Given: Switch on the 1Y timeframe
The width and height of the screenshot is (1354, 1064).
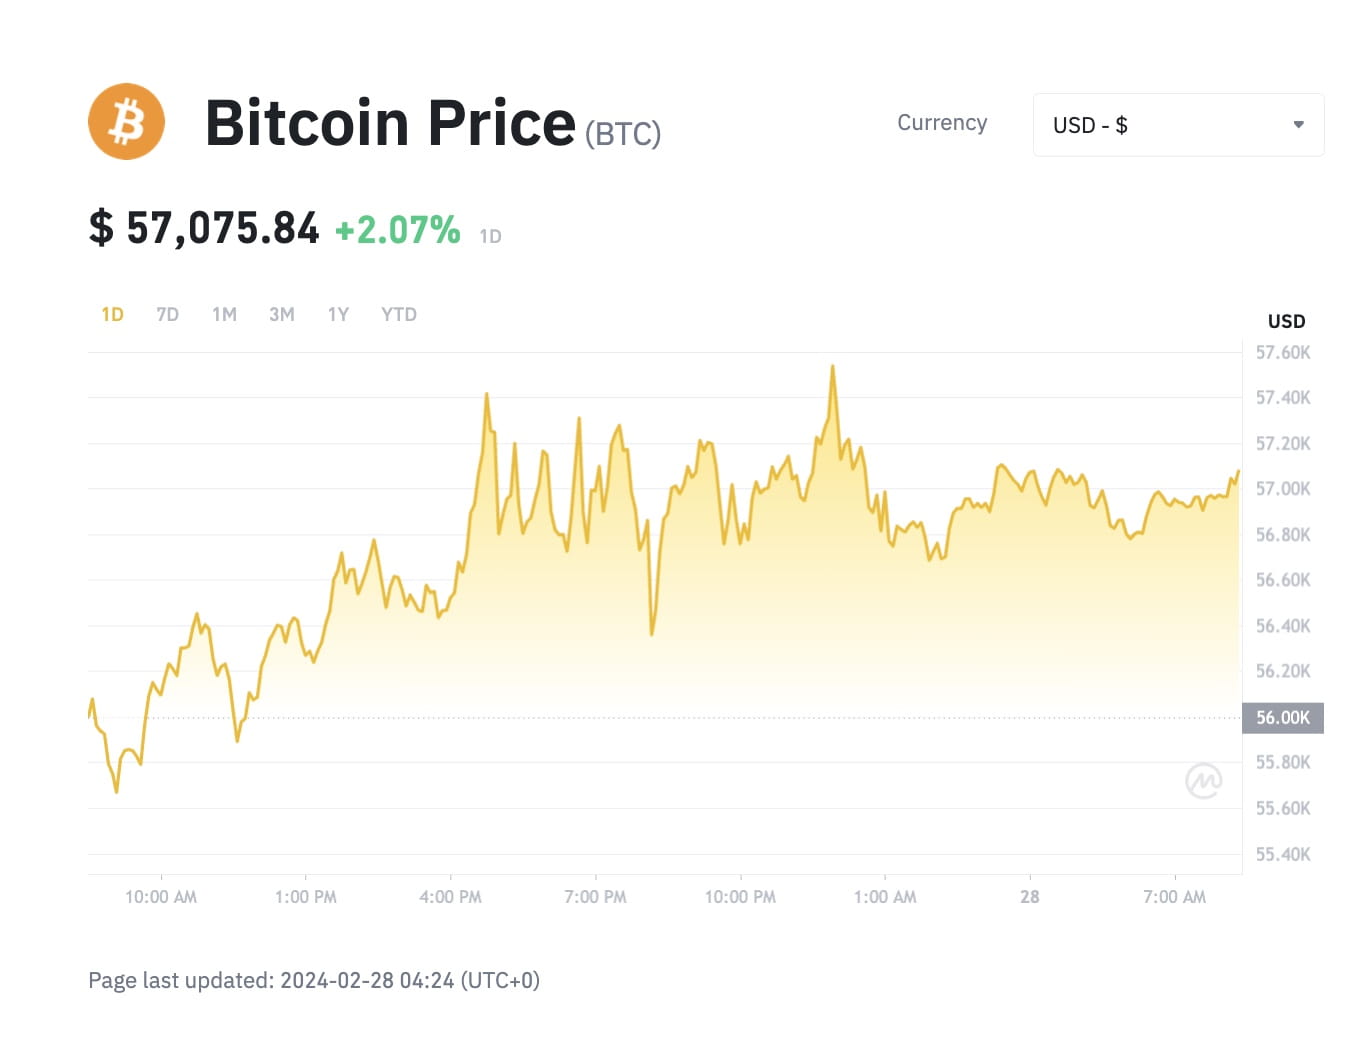Looking at the screenshot, I should click(338, 313).
